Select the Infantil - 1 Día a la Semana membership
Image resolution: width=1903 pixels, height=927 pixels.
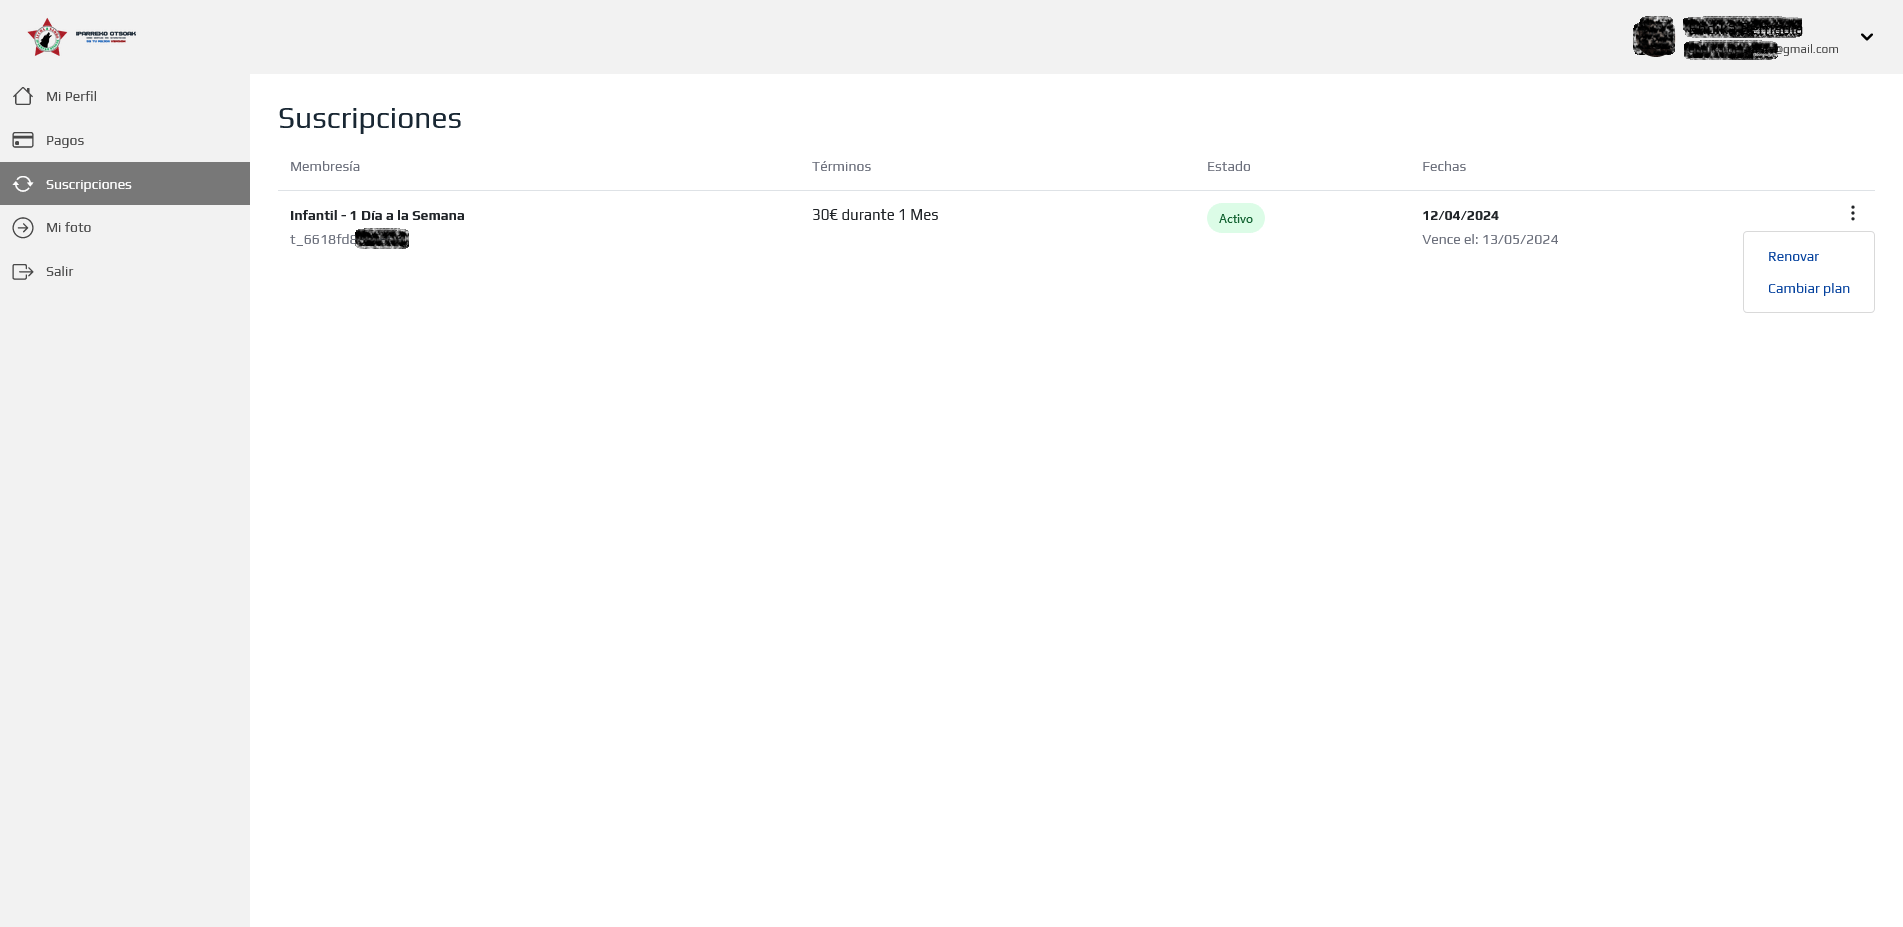(377, 216)
